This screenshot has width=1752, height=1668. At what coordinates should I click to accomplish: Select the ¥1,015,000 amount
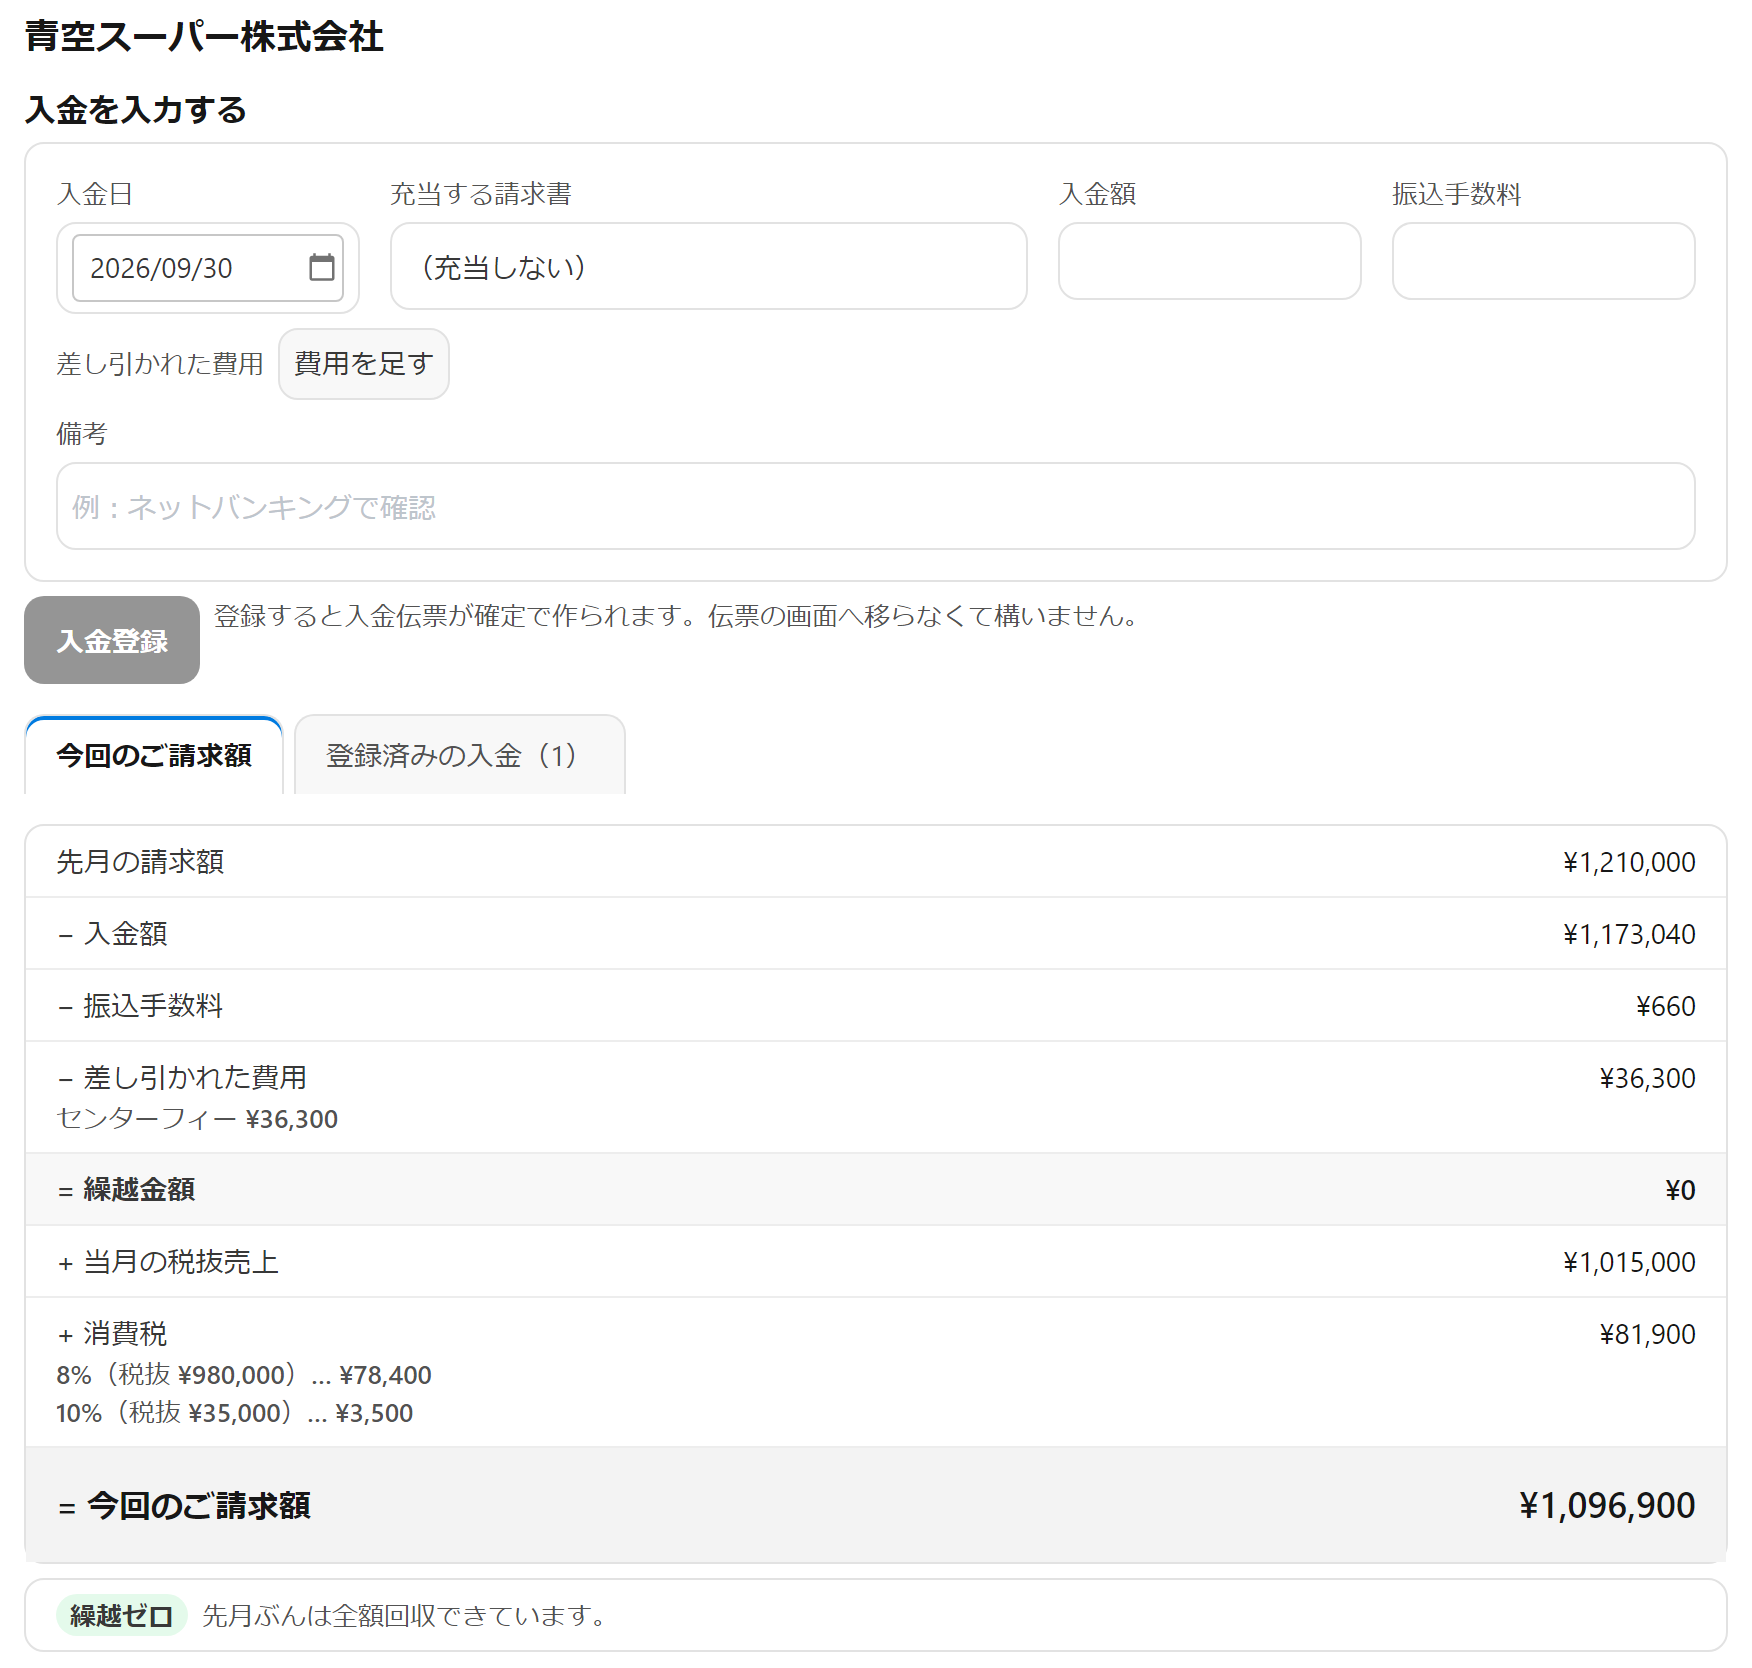tap(1629, 1262)
